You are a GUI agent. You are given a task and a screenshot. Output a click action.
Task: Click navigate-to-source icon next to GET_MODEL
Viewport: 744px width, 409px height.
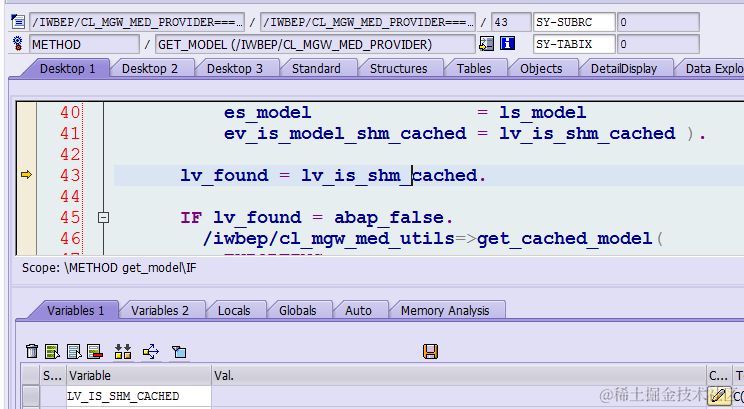(x=486, y=44)
